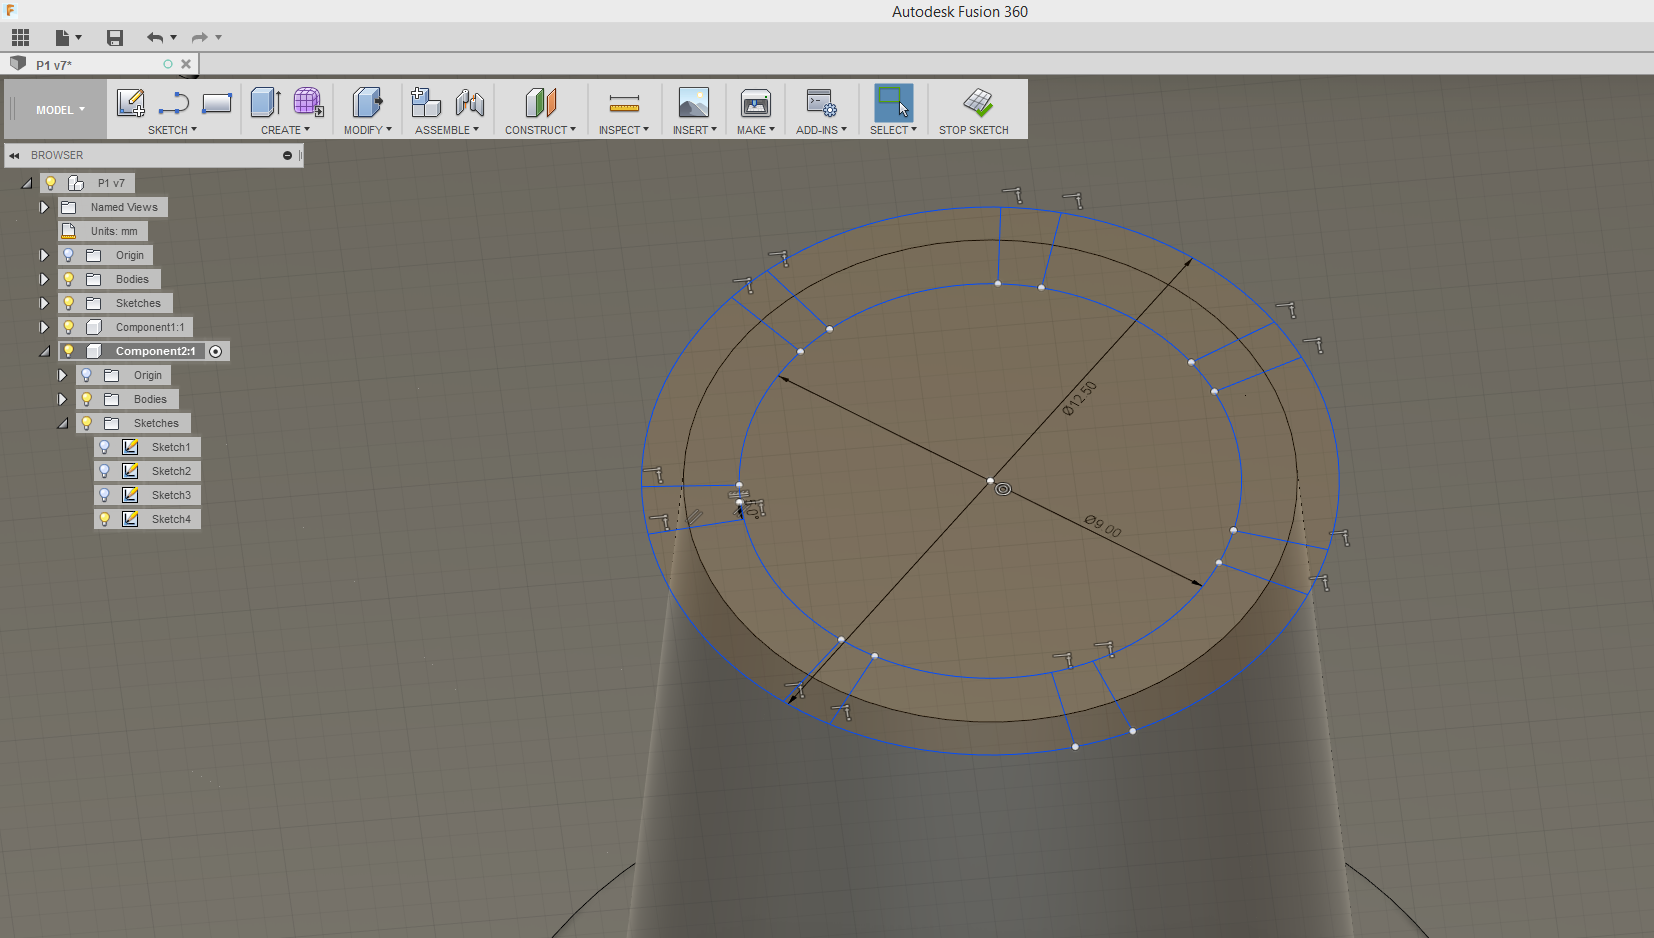
Task: Expand Bodies folder under Component2:1
Action: click(62, 399)
